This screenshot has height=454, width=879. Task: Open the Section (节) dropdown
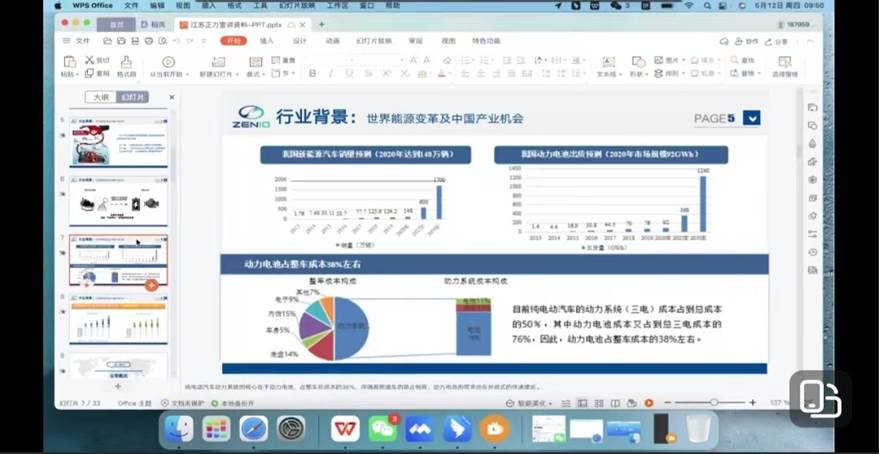[x=283, y=73]
